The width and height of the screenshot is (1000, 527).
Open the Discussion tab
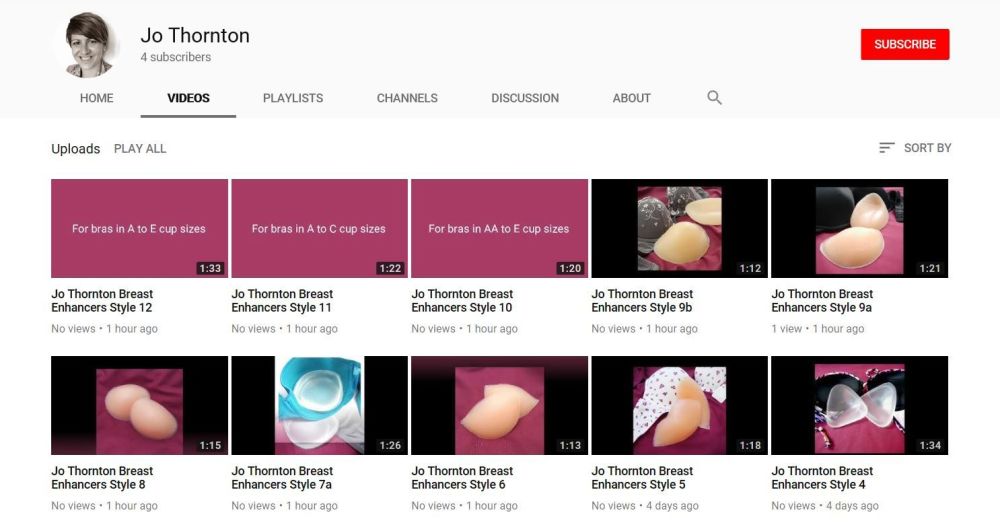coord(525,98)
